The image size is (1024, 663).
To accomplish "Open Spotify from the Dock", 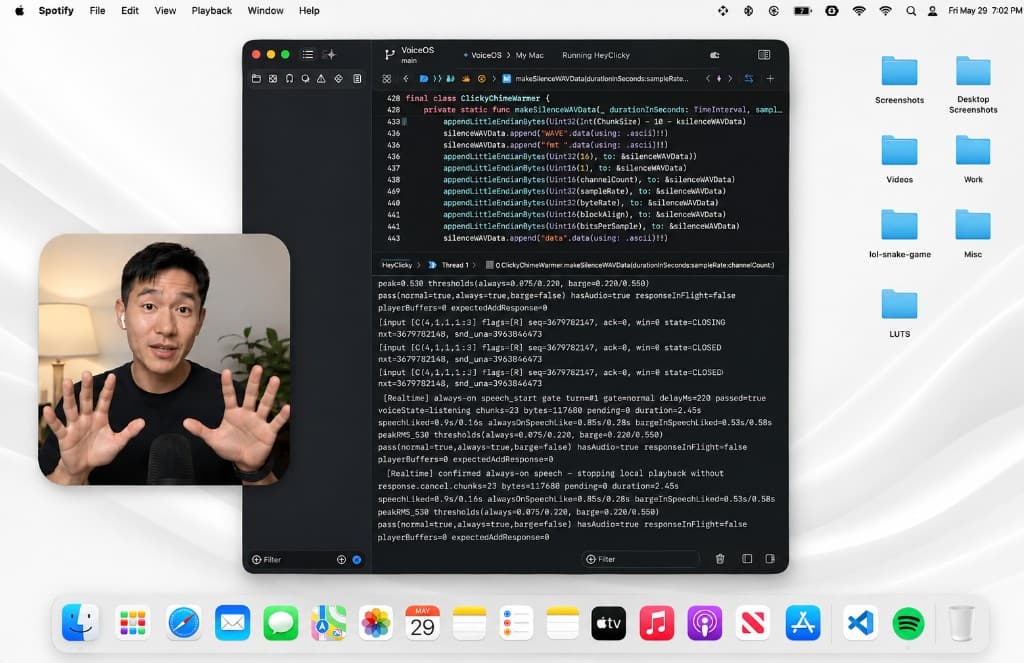I will (908, 623).
